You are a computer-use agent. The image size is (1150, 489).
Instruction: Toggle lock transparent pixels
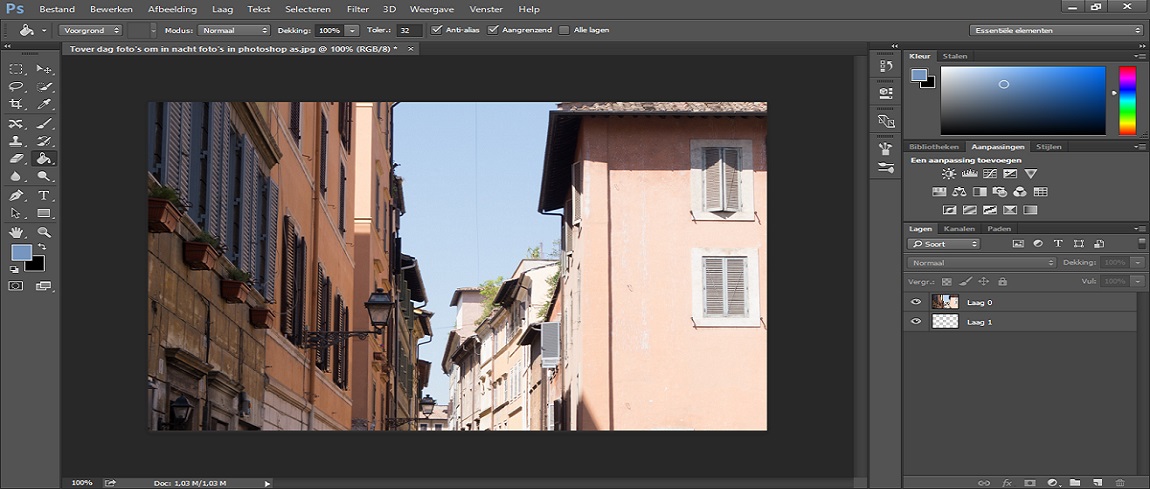point(947,281)
